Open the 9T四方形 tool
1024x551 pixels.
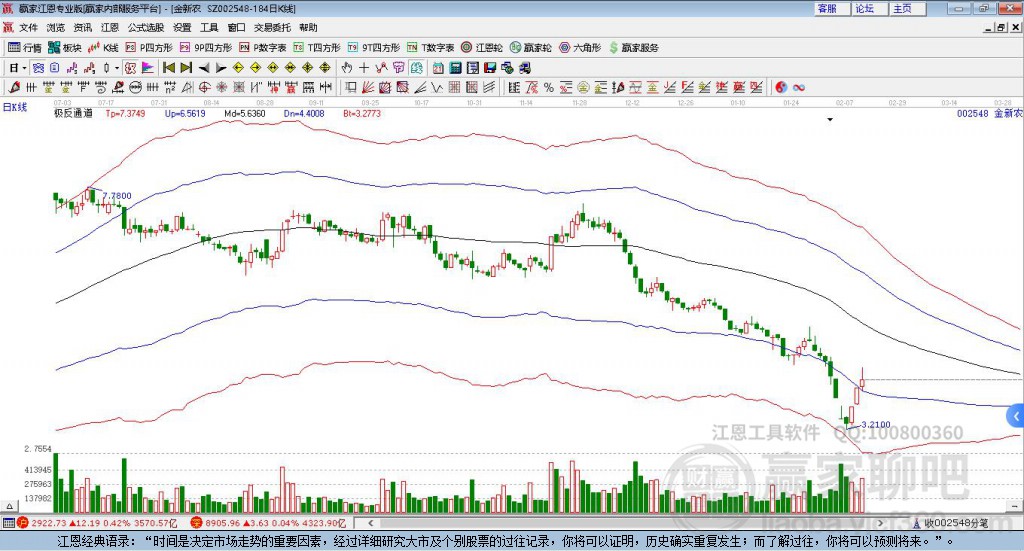pyautogui.click(x=374, y=48)
